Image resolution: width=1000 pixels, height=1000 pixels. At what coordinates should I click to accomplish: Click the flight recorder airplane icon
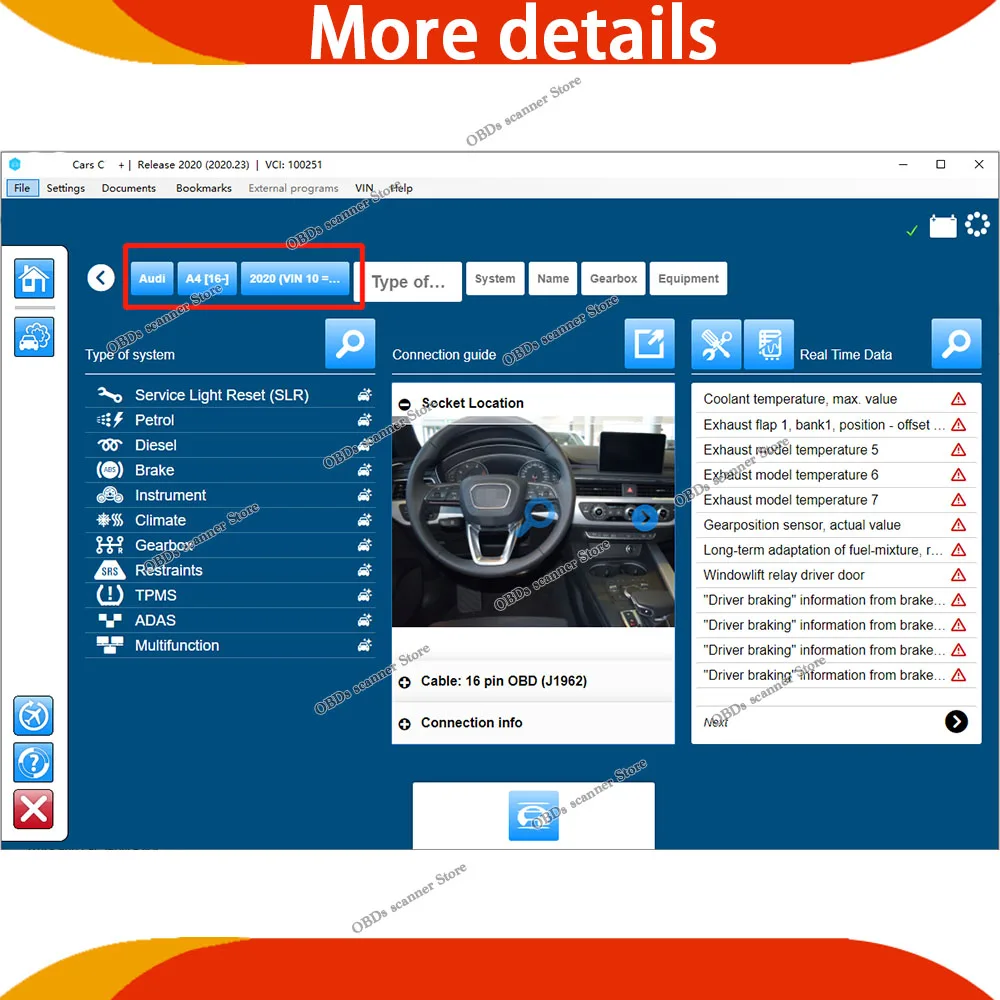(x=33, y=716)
